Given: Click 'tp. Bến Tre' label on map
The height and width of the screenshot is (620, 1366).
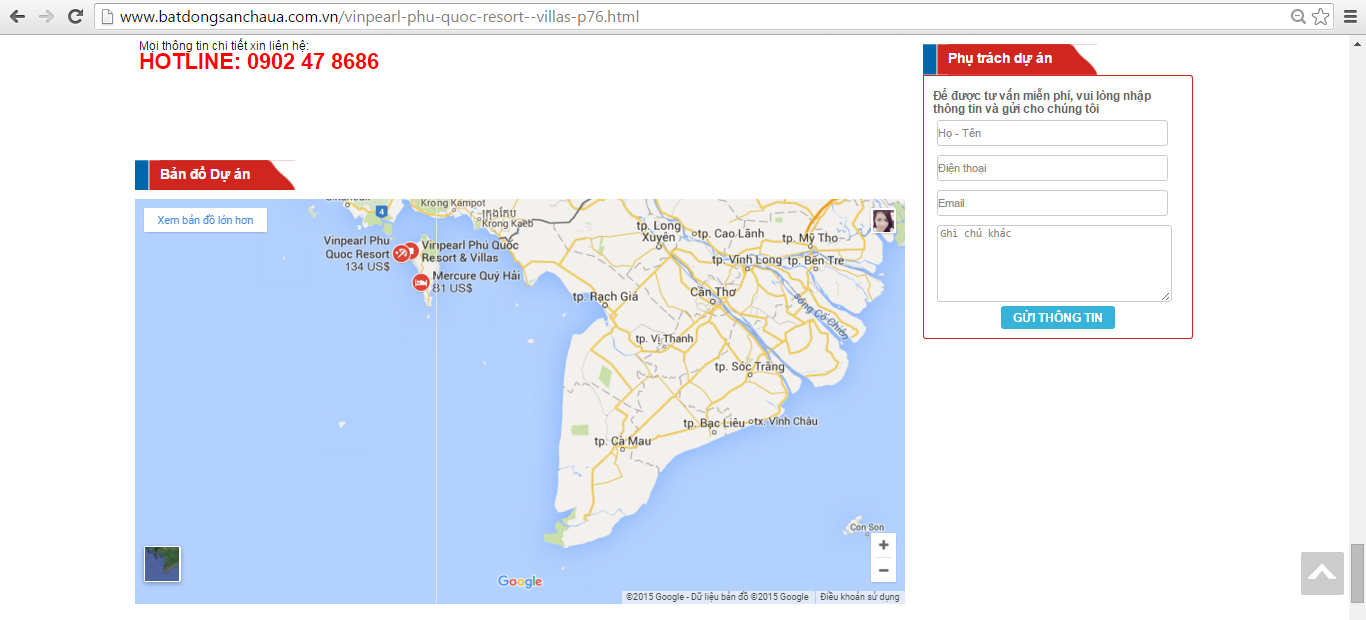Looking at the screenshot, I should (817, 261).
